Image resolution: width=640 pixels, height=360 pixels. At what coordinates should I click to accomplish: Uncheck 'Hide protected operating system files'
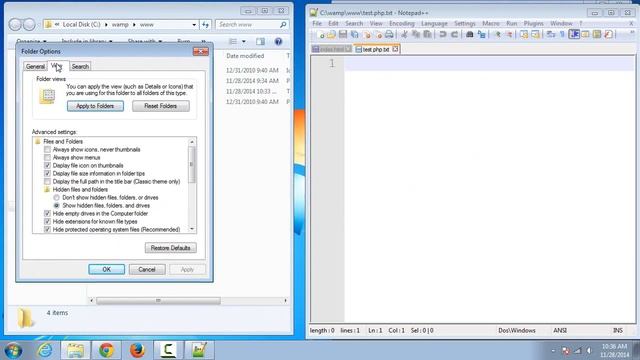(47, 229)
